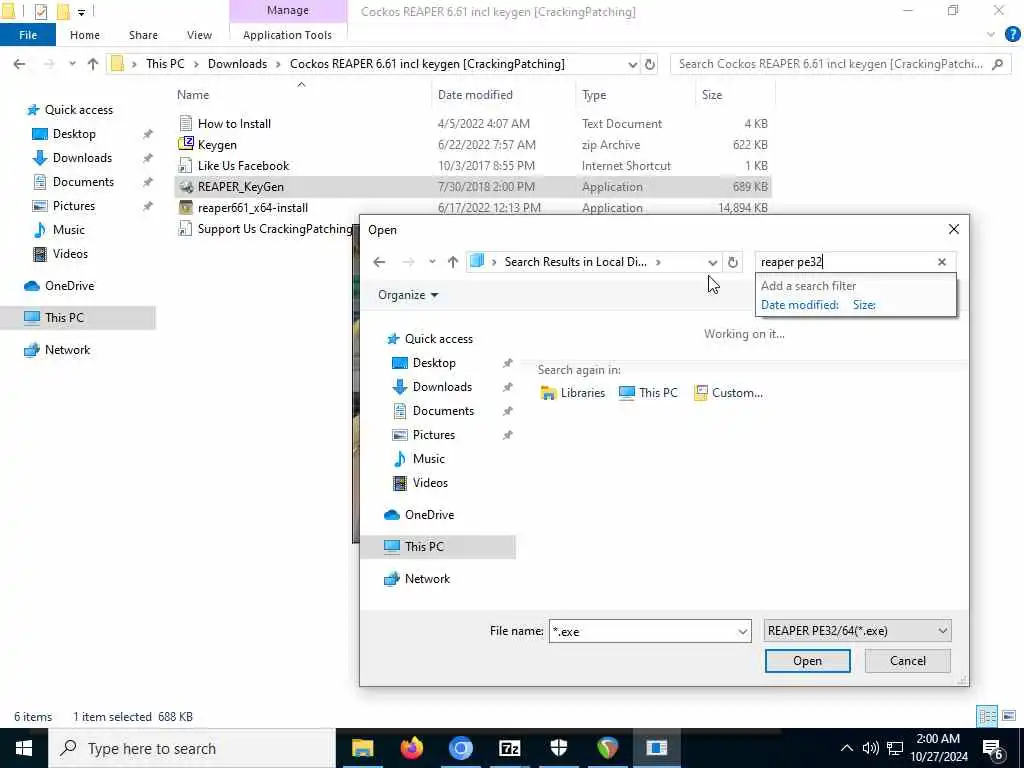Open Windows Security shield taskbar icon

(x=559, y=748)
